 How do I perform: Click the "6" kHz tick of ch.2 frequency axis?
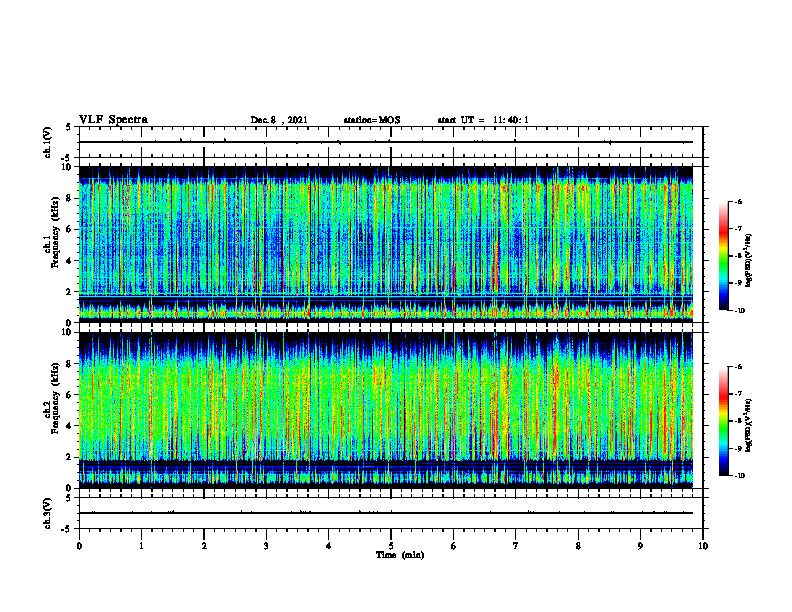tap(69, 395)
